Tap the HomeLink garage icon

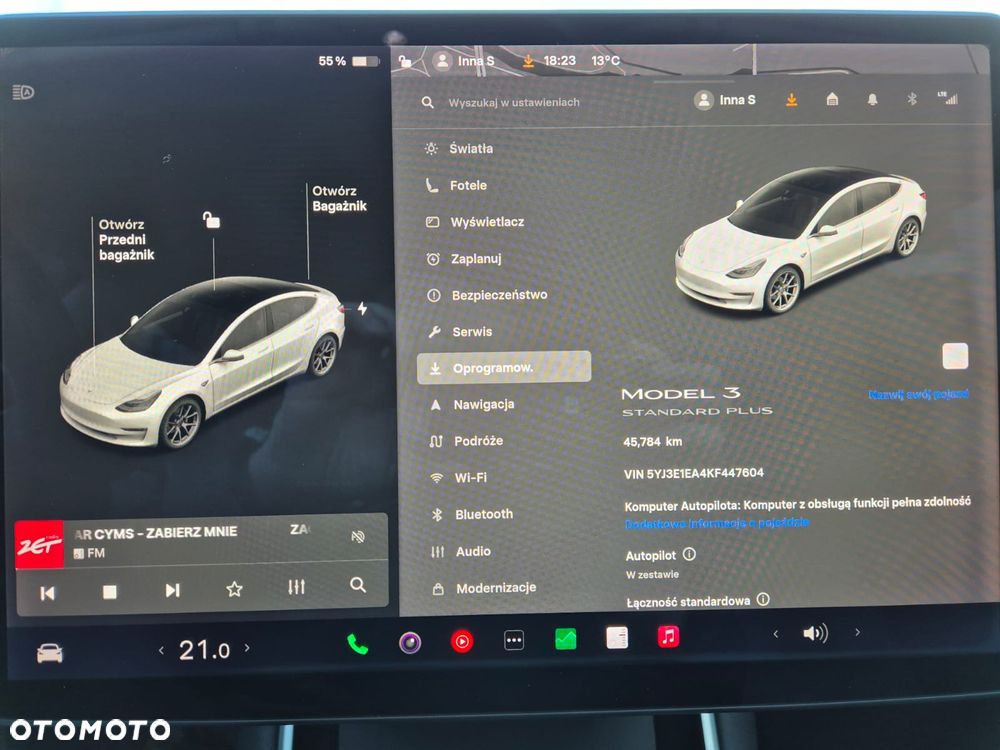(832, 99)
